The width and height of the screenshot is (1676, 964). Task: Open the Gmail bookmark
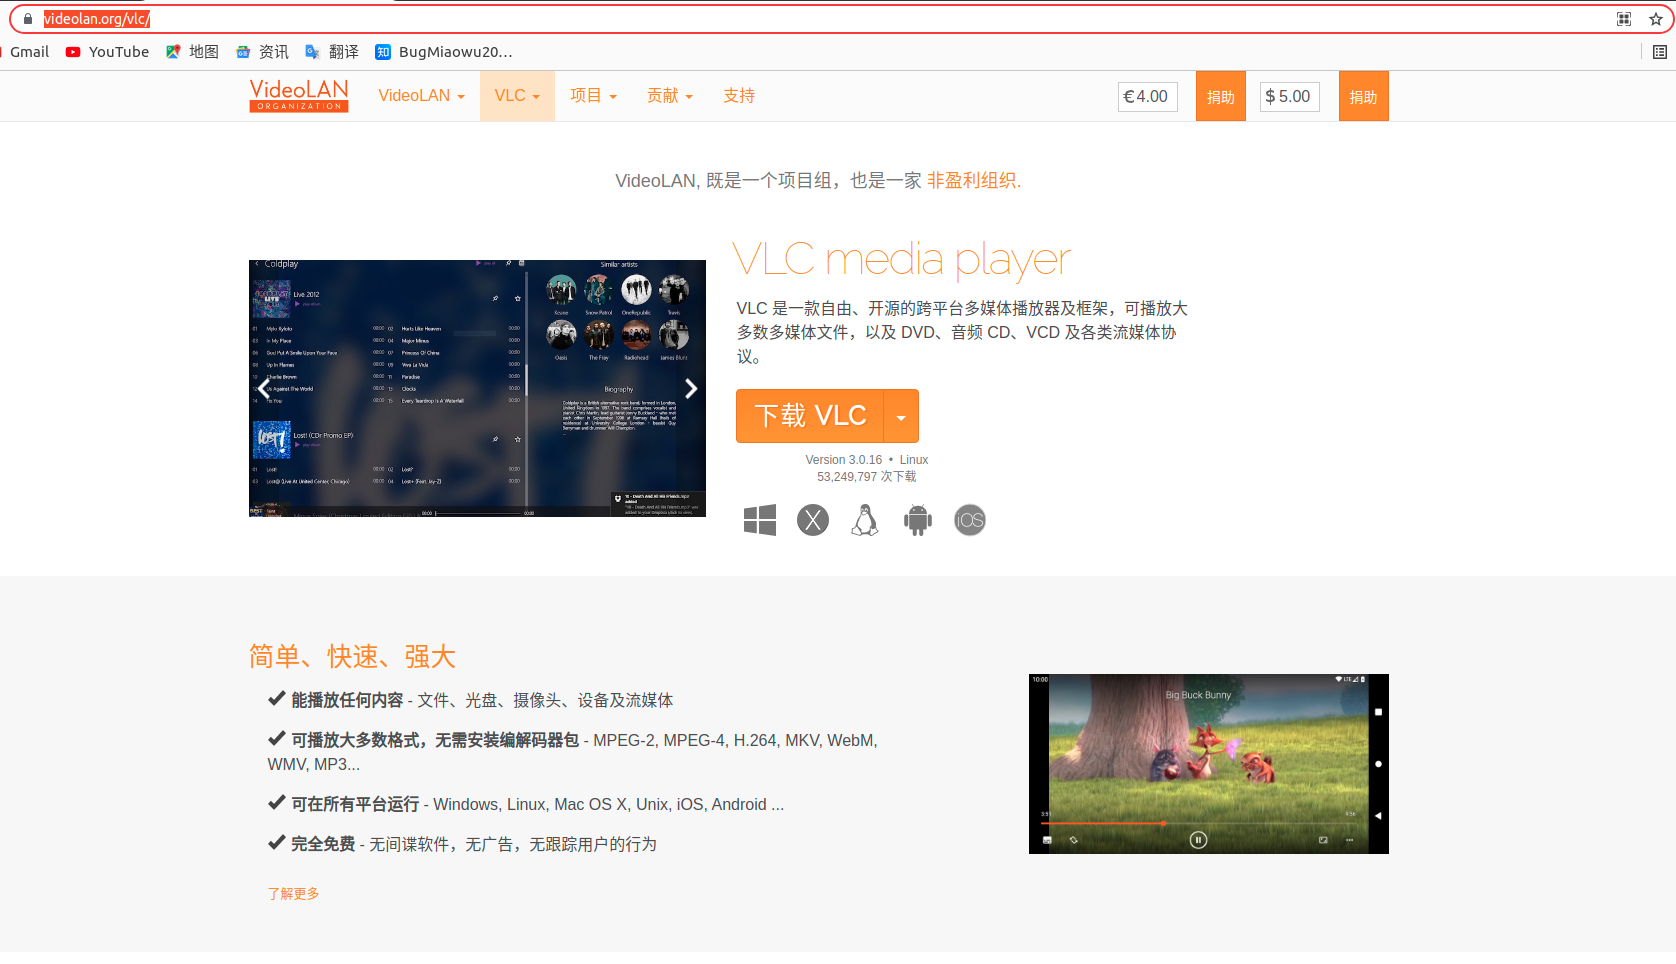[29, 52]
